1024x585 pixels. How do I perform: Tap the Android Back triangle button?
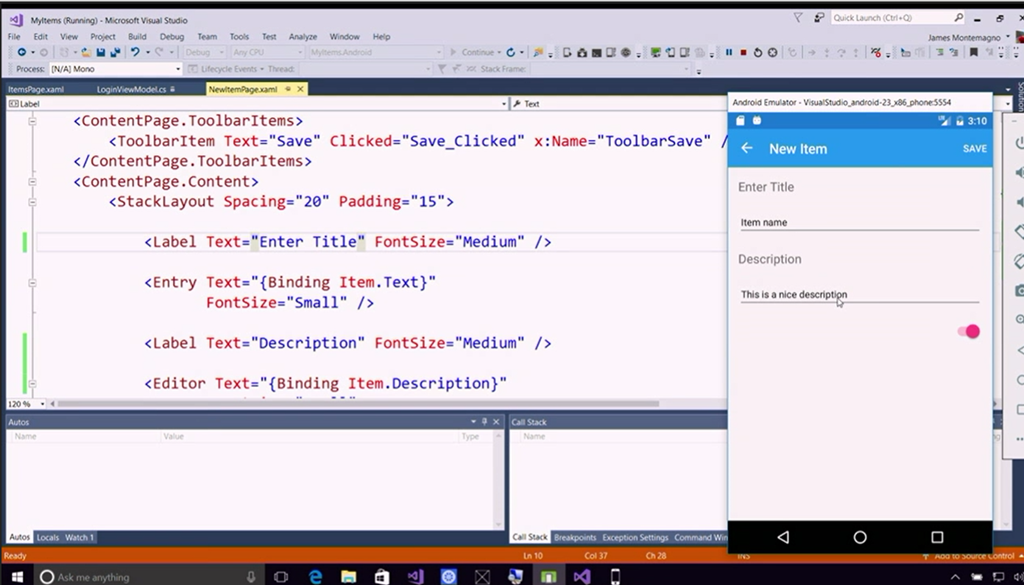point(782,537)
